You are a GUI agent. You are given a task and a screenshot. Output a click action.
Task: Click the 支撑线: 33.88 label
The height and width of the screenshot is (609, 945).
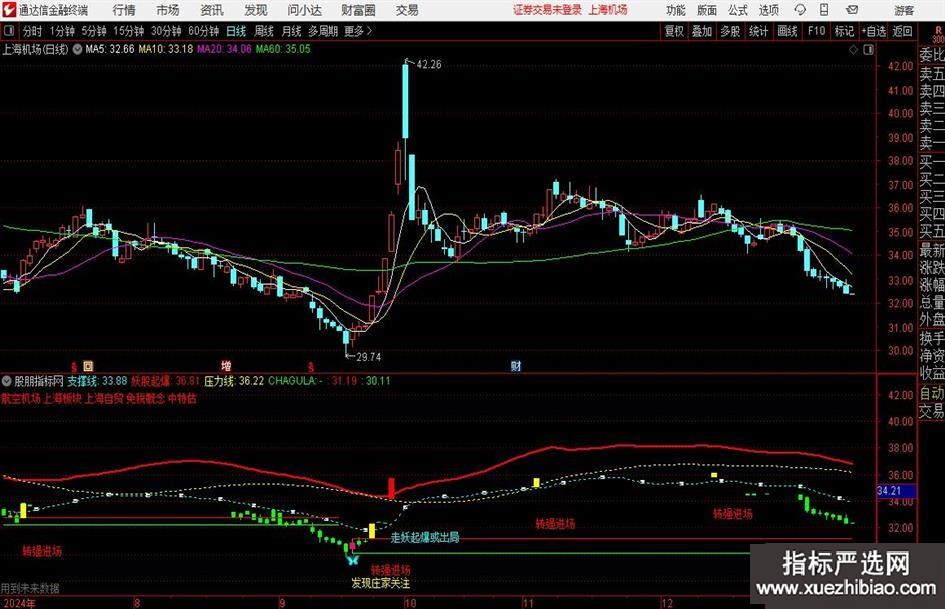tap(97, 381)
